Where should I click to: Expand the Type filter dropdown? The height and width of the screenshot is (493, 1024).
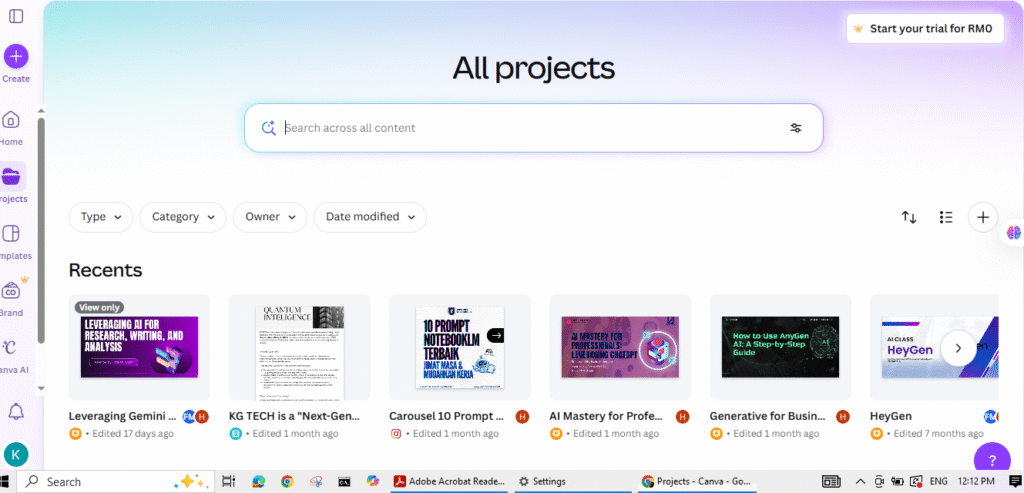click(101, 217)
